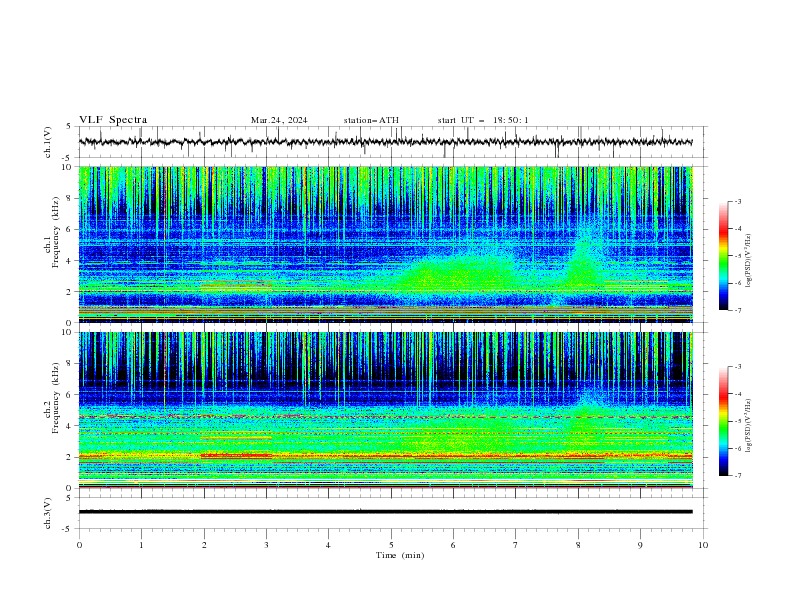
Task: Click the red 2 kHz band in ch.2 between minutes 2–3
Action: tap(236, 455)
